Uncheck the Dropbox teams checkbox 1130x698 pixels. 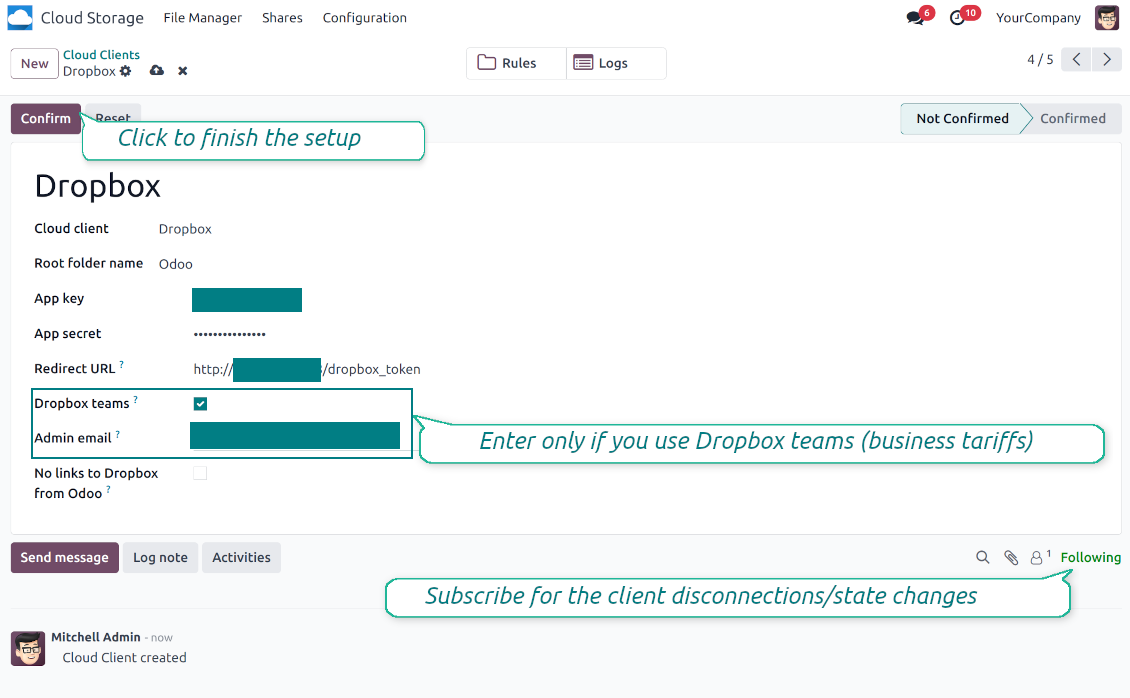tap(200, 403)
